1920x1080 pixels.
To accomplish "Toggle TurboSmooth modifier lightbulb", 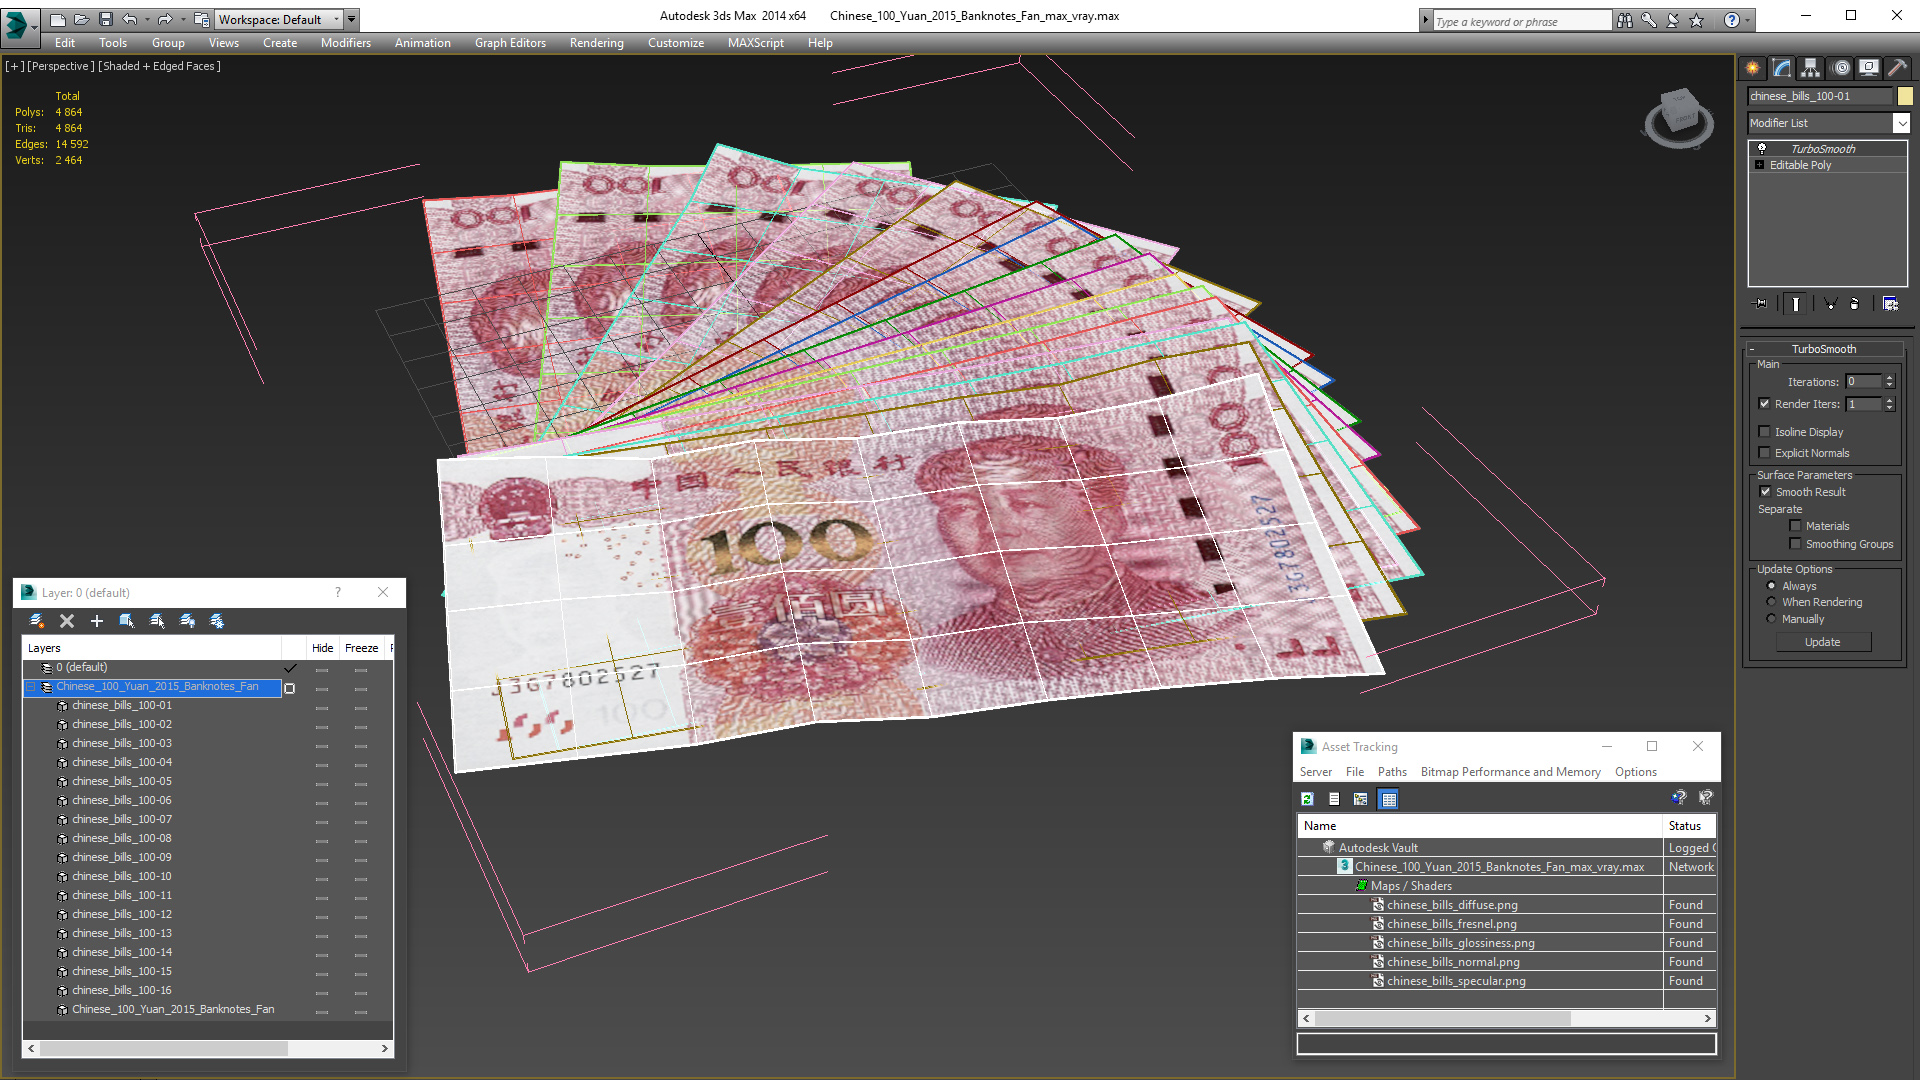I will click(1762, 148).
